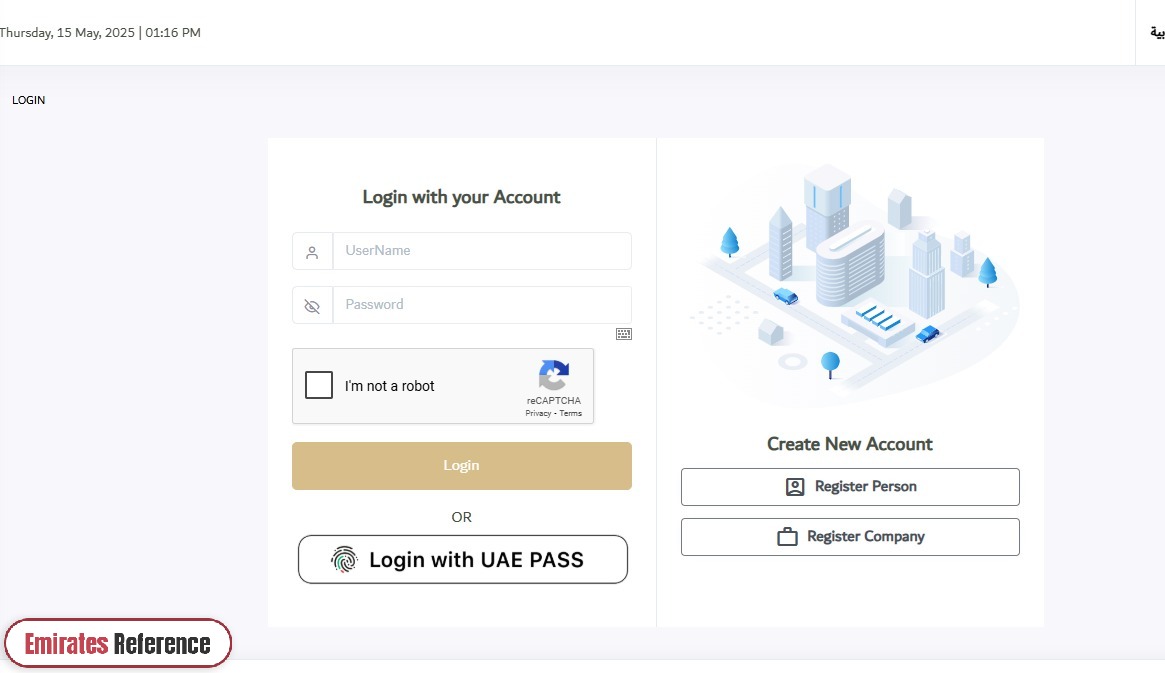Image resolution: width=1165 pixels, height=673 pixels.
Task: Focus the Password input field
Action: pos(482,305)
